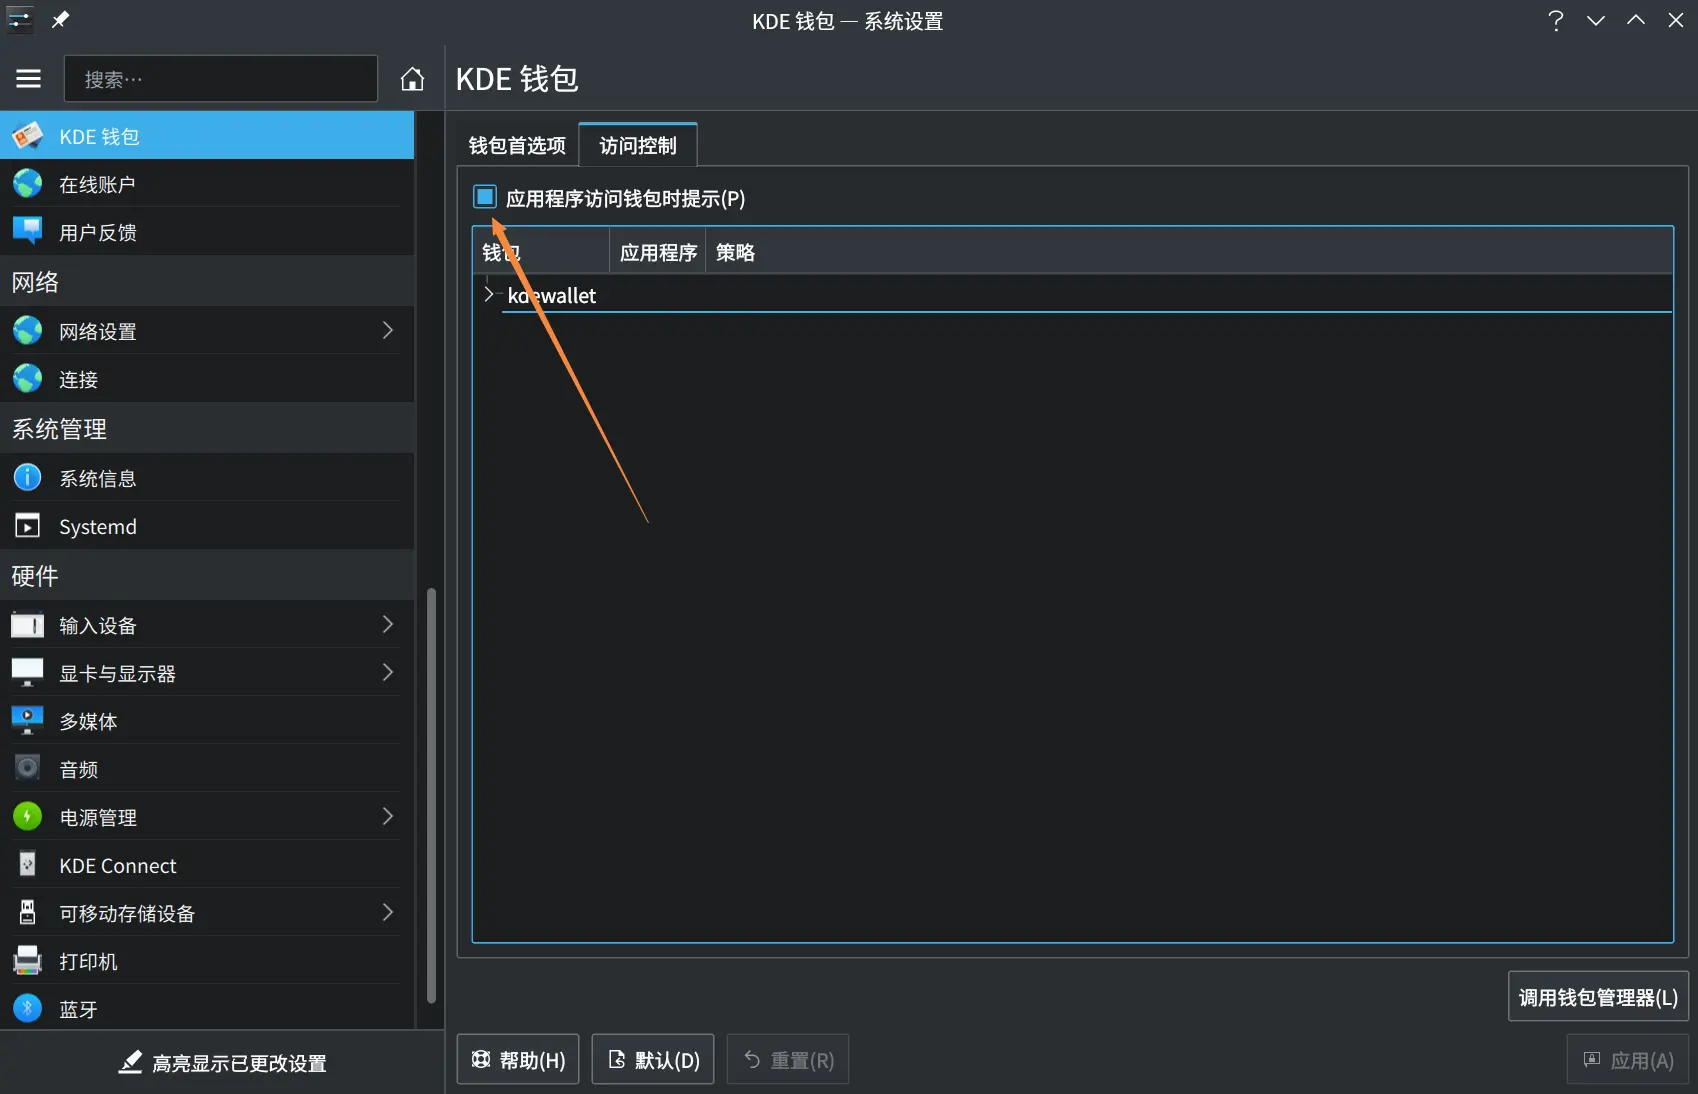Click the 搜索 search field
The image size is (1698, 1094).
221,78
